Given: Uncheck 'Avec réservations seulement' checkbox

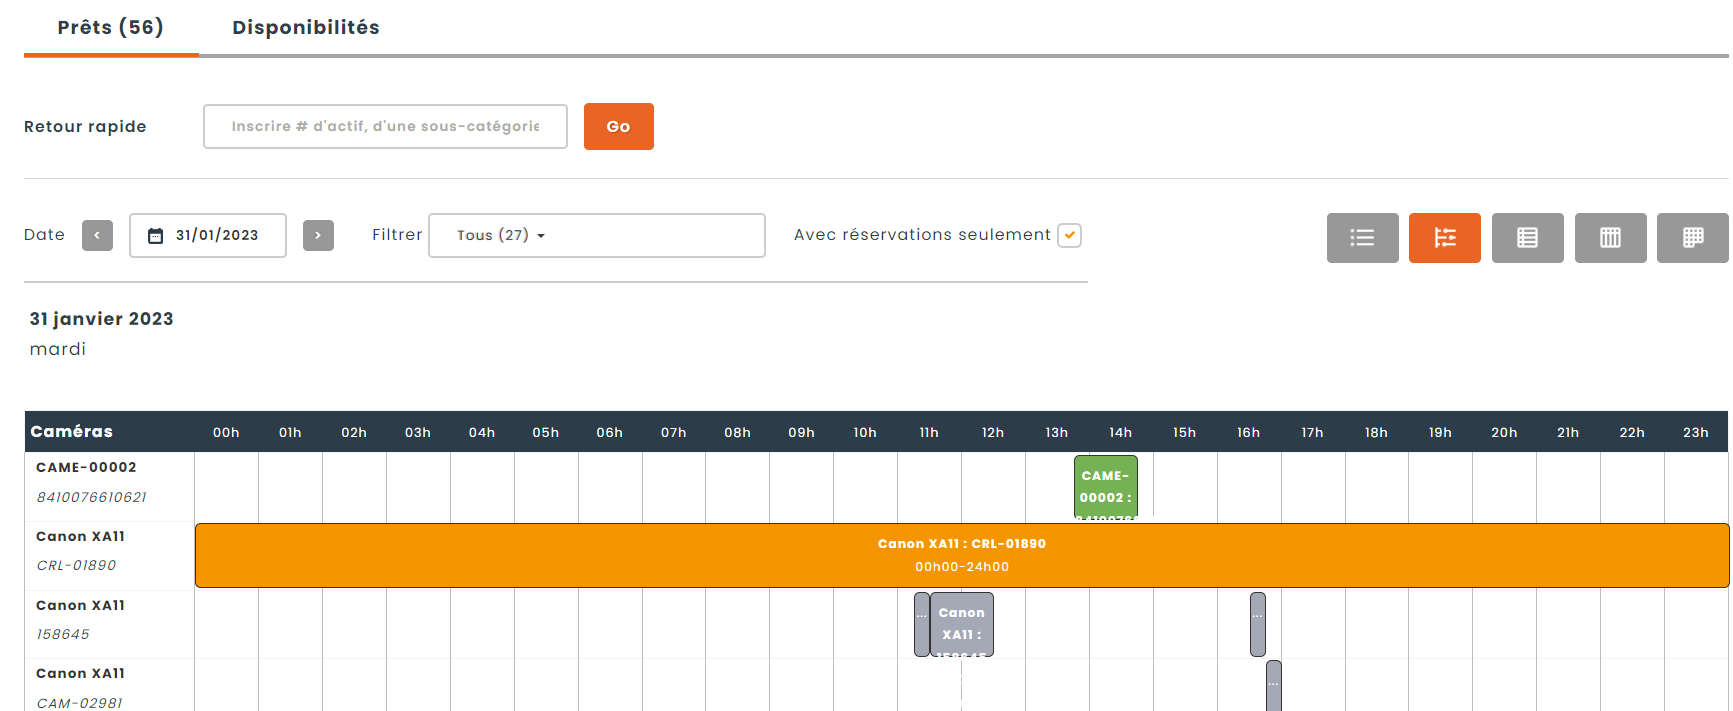Looking at the screenshot, I should tap(1069, 235).
